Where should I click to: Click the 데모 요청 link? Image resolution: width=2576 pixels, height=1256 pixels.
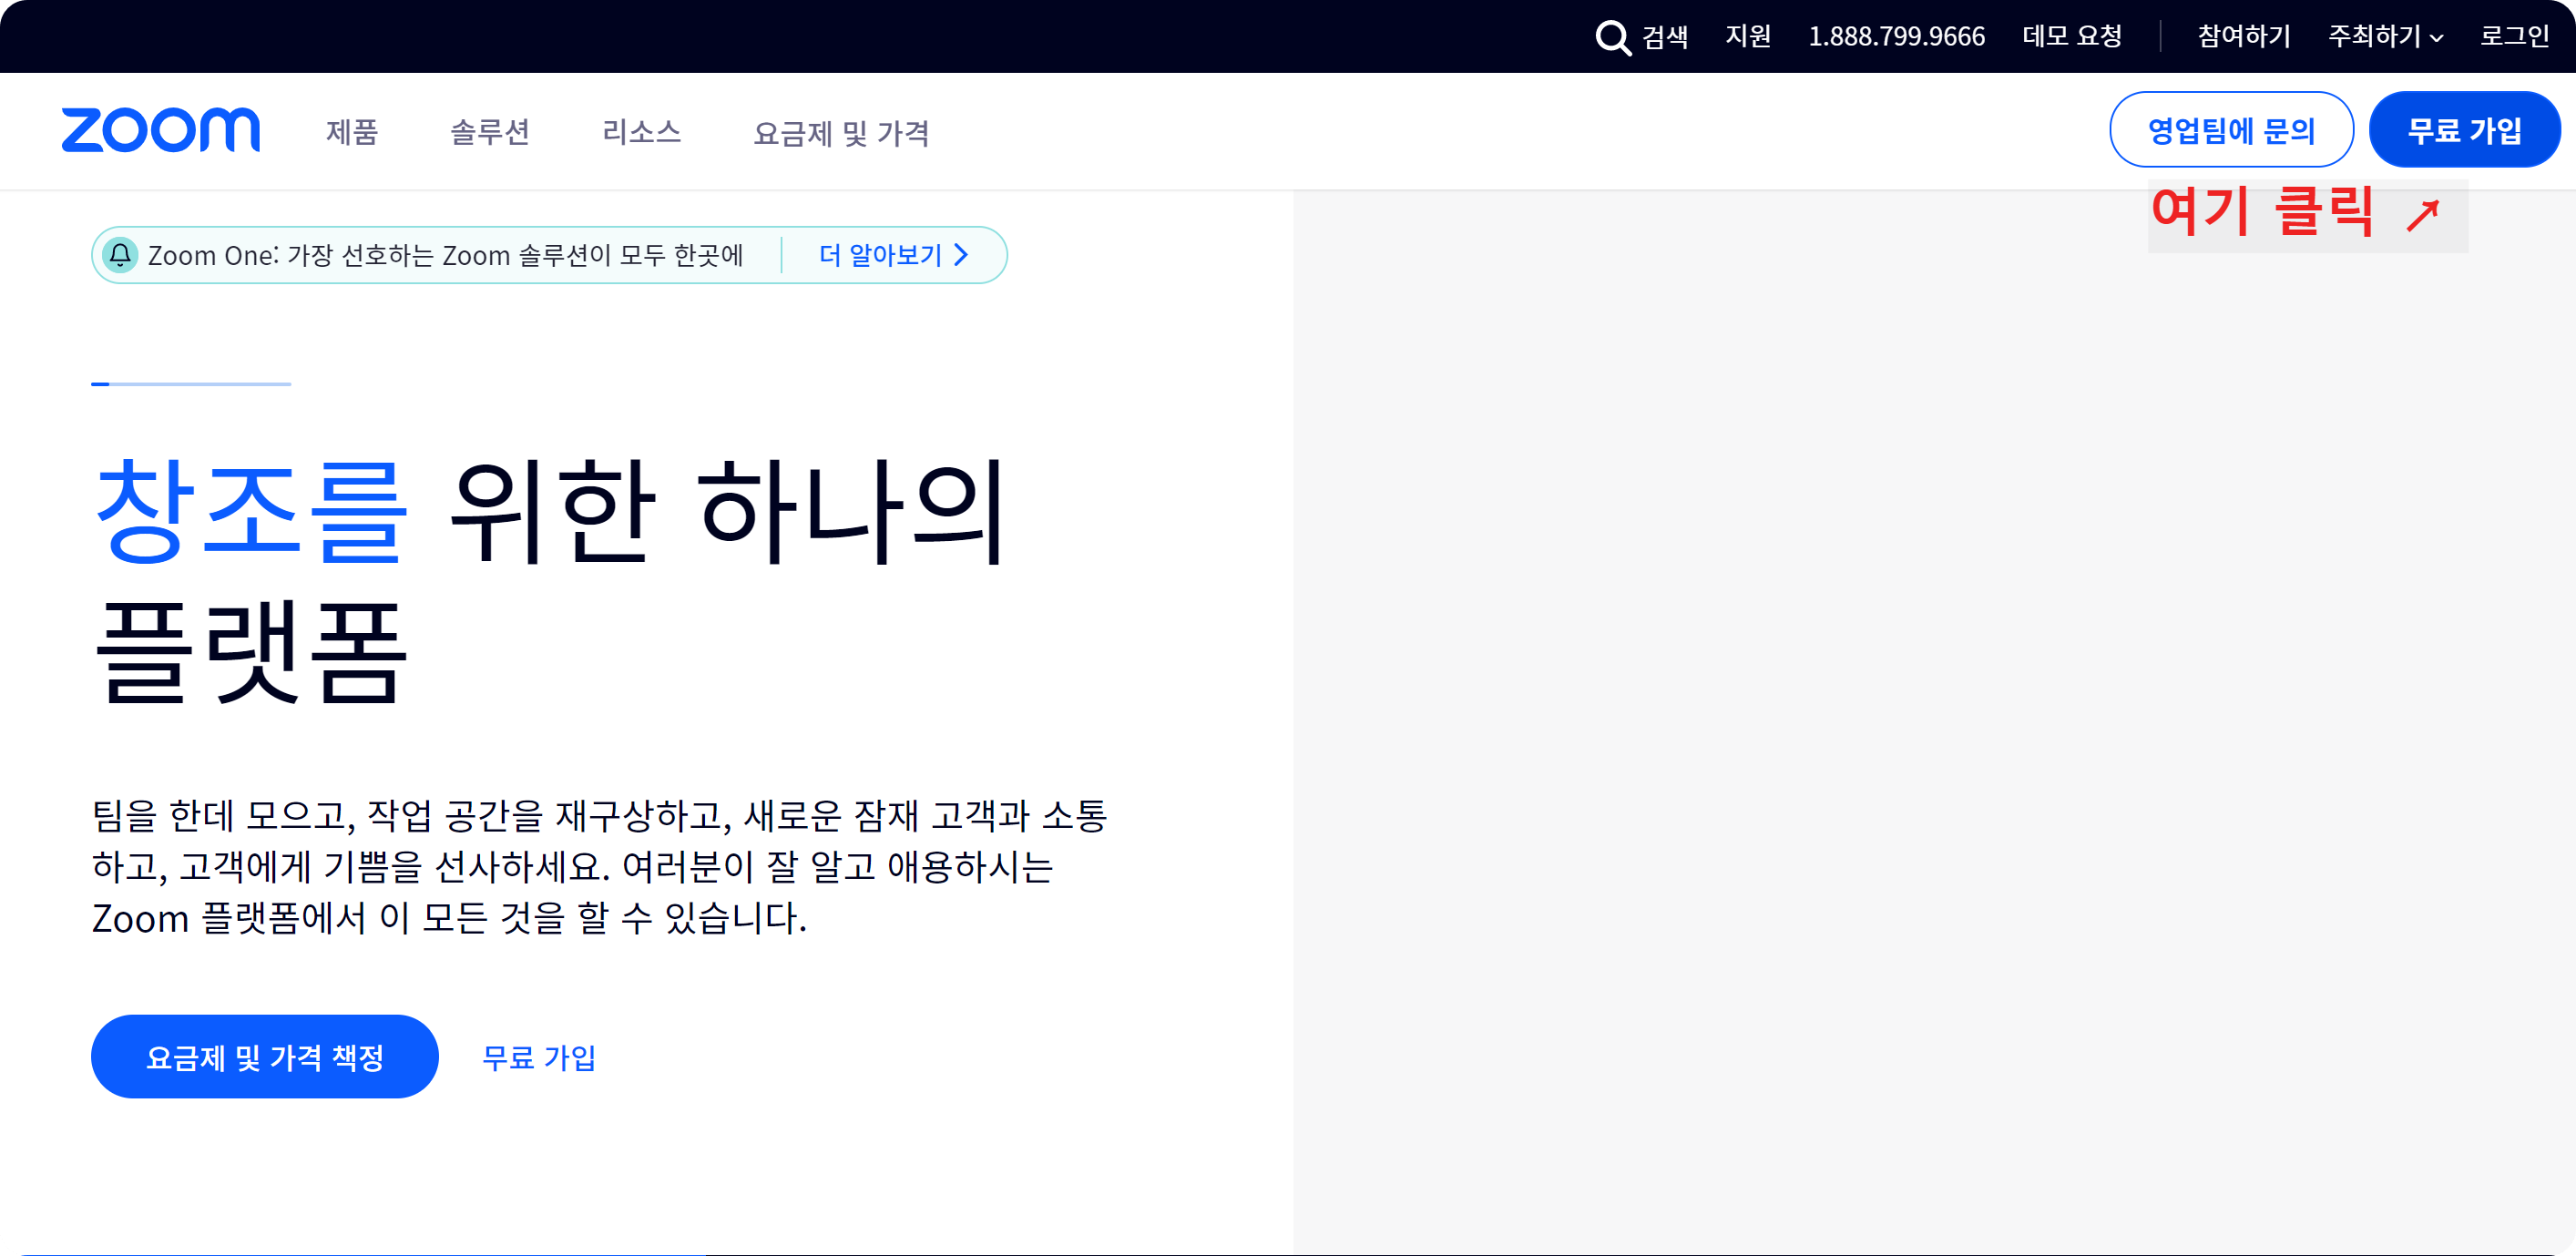point(2072,37)
